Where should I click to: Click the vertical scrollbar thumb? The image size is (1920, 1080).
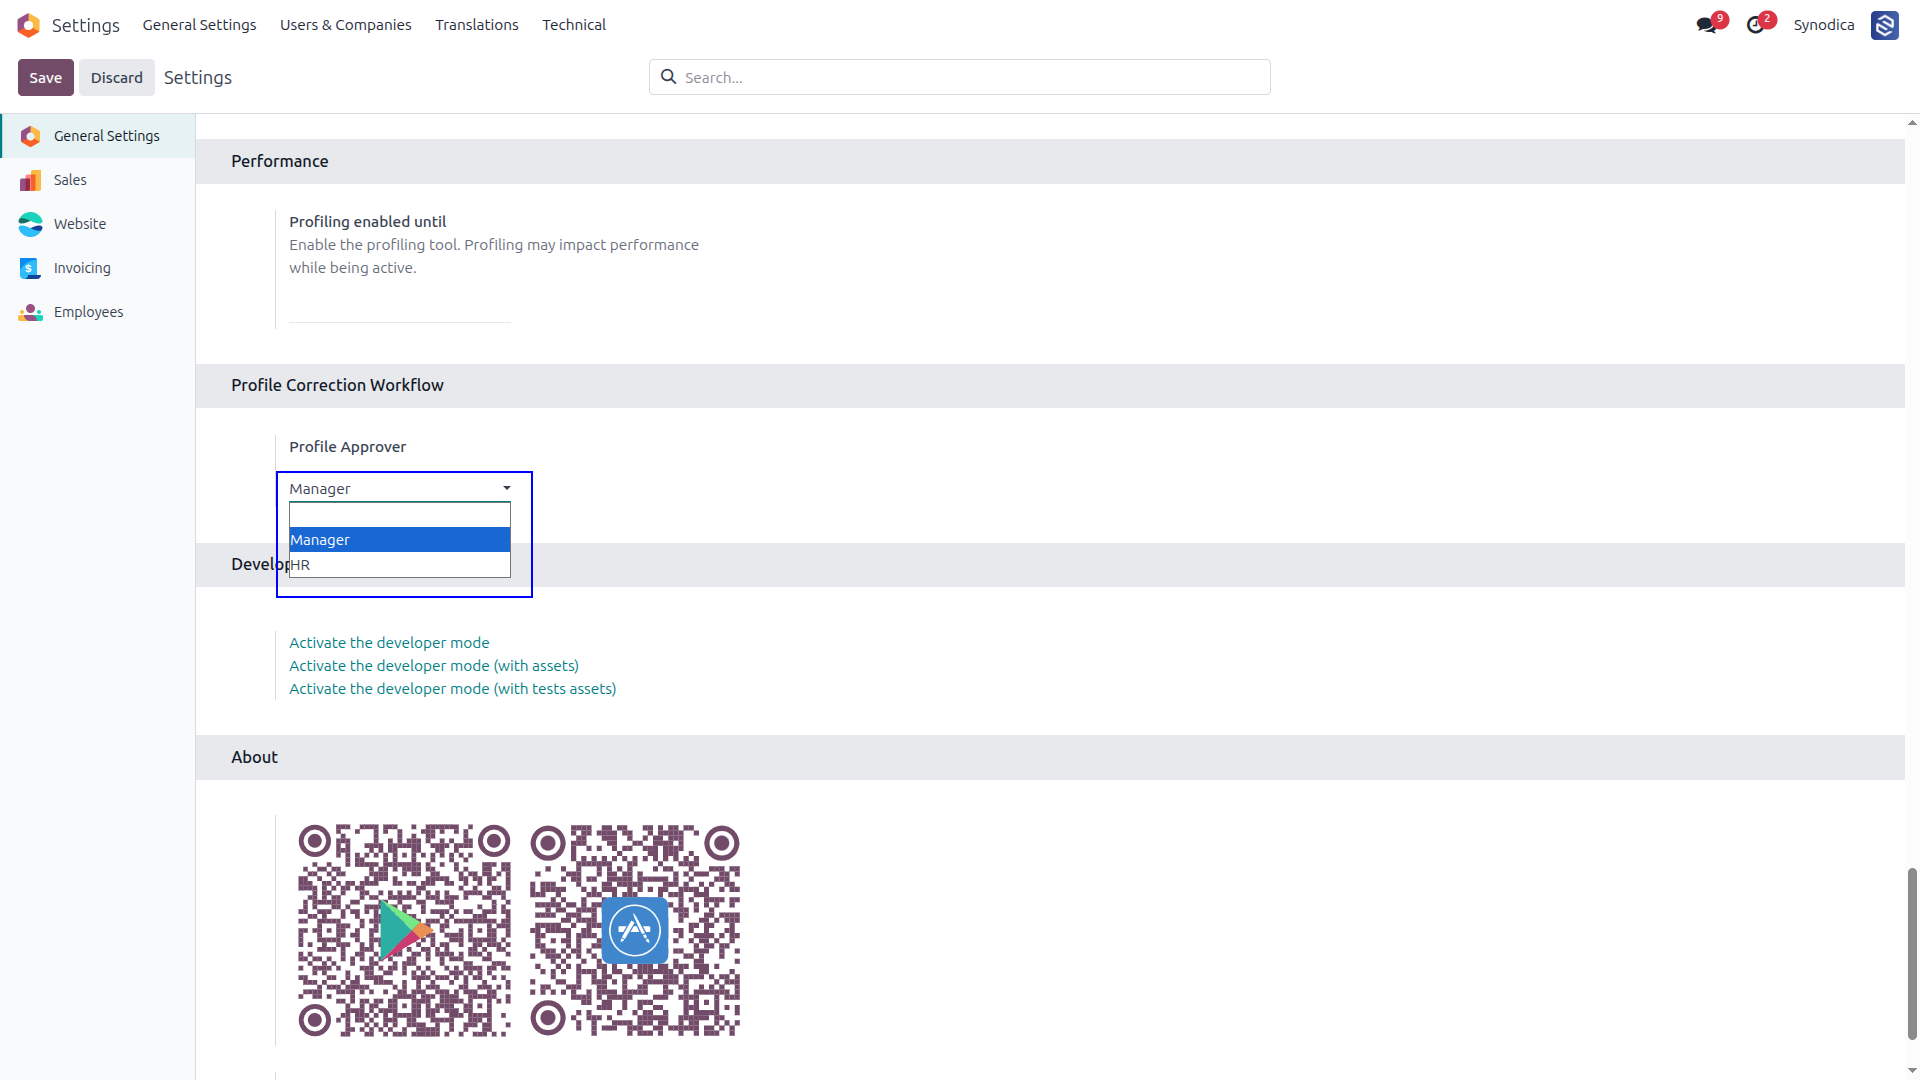(1912, 953)
